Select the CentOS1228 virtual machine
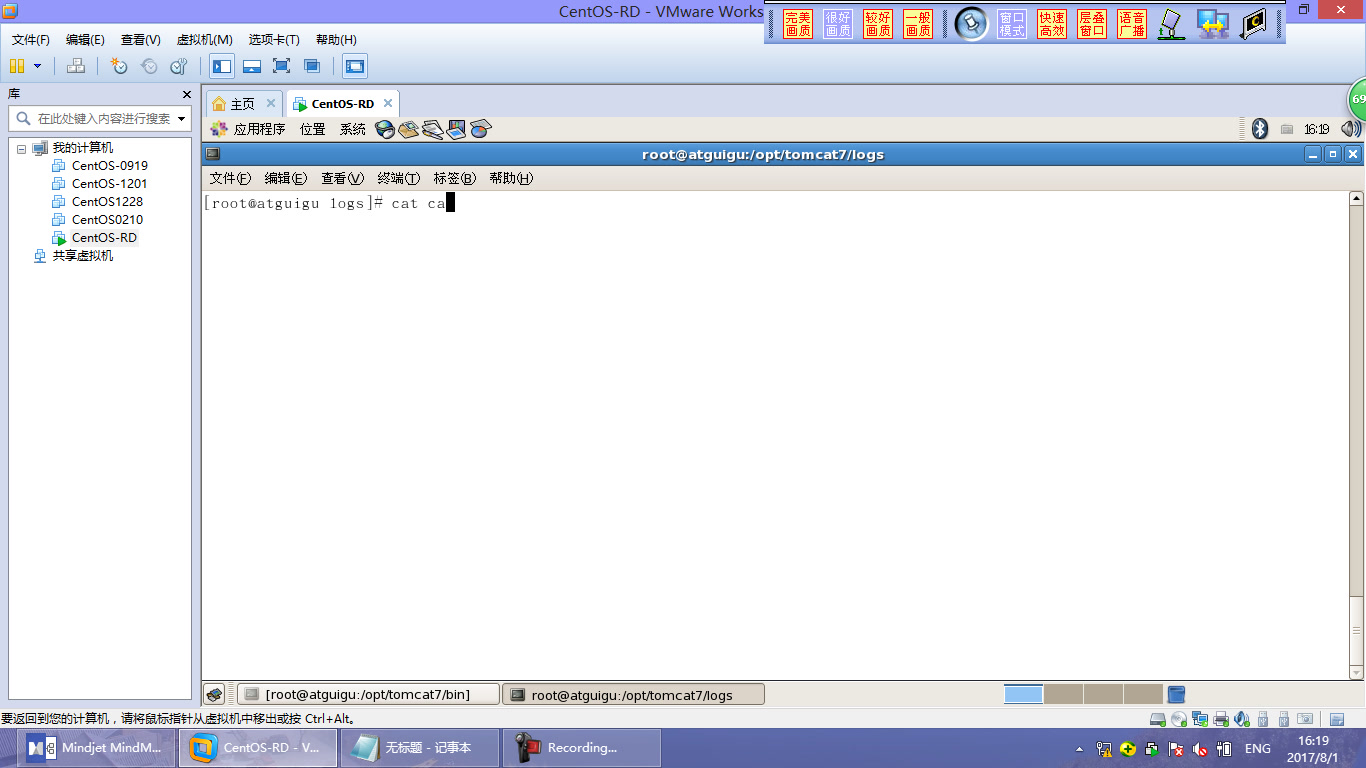 (x=107, y=202)
